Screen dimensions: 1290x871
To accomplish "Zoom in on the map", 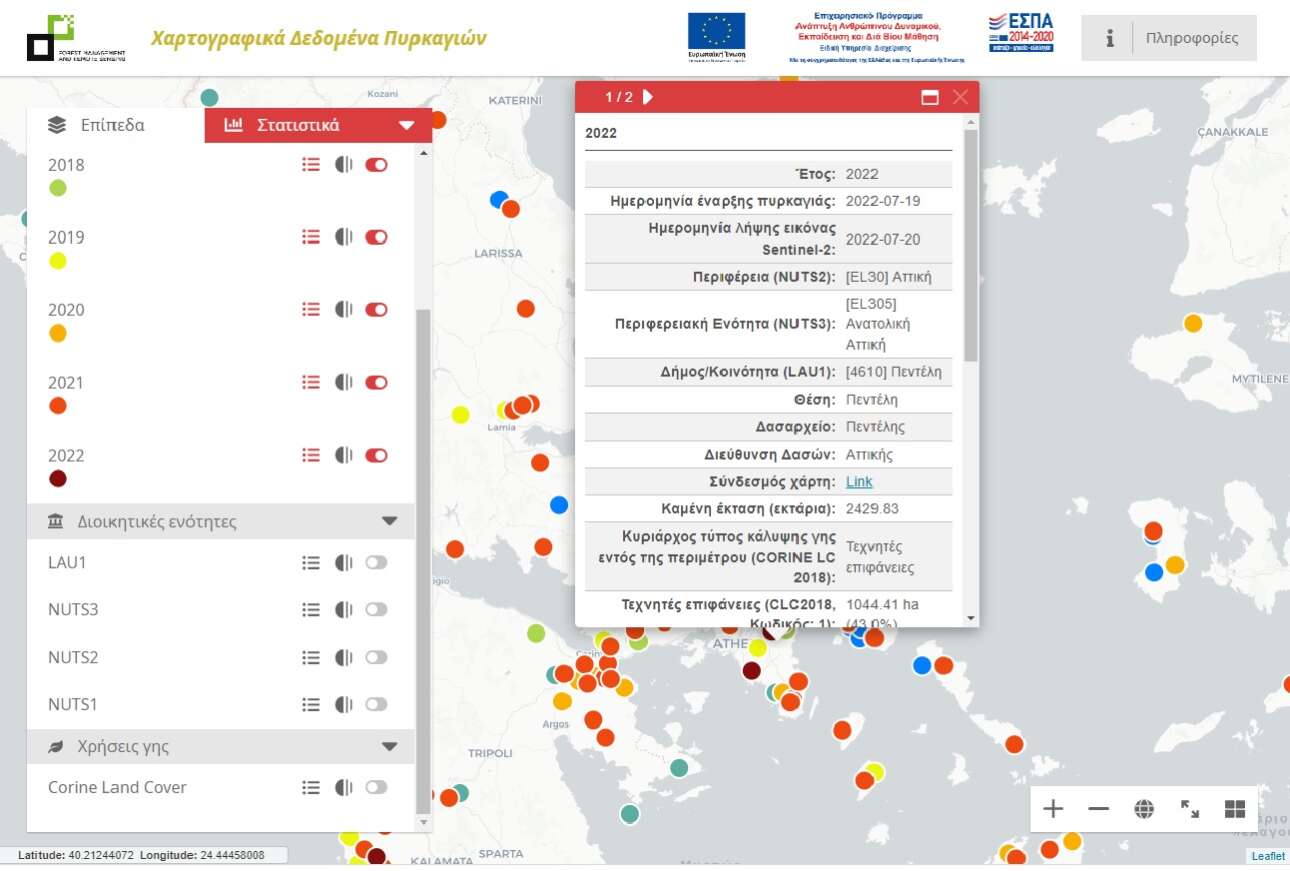I will [x=1052, y=808].
